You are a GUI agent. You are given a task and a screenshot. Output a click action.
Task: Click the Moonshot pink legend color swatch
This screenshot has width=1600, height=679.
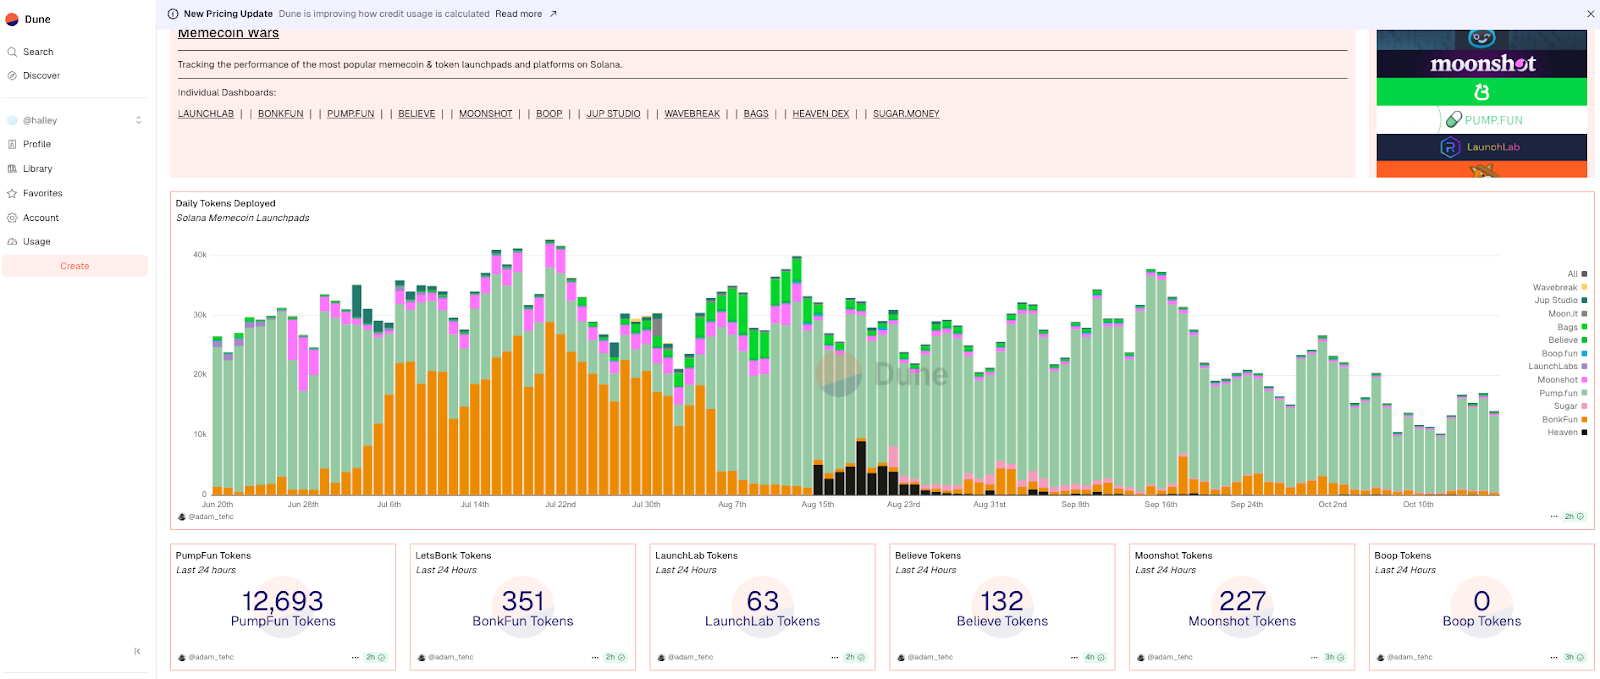[x=1584, y=380]
